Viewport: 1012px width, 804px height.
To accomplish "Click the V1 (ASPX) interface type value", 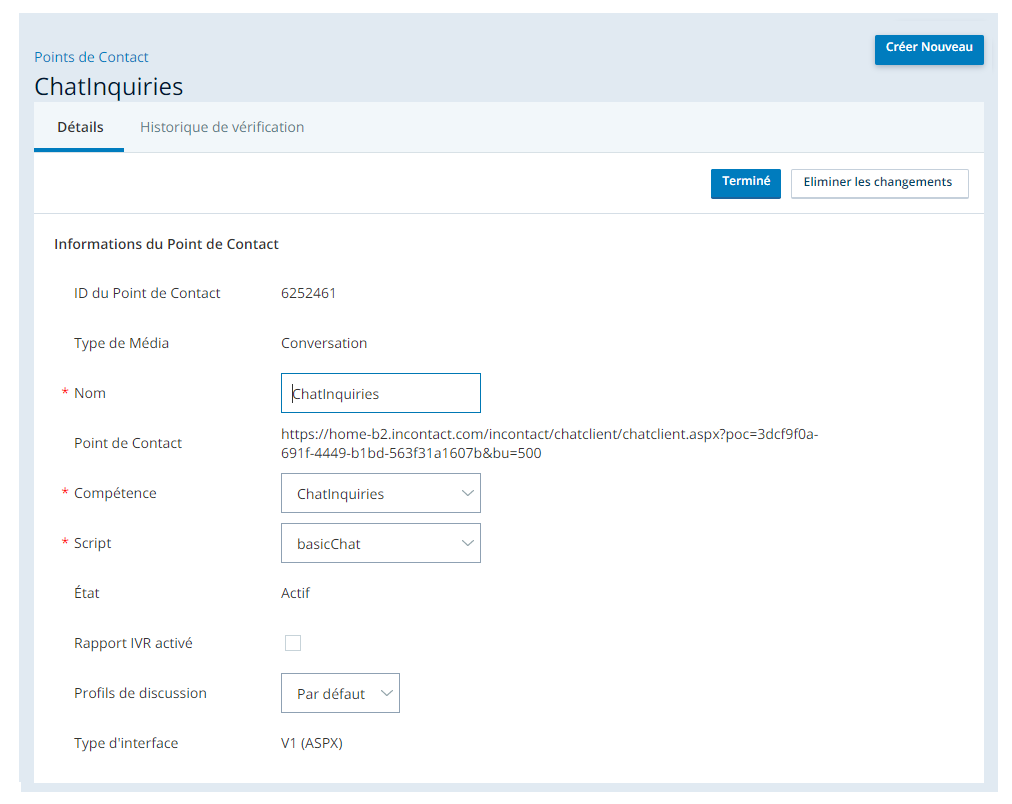I will [312, 743].
